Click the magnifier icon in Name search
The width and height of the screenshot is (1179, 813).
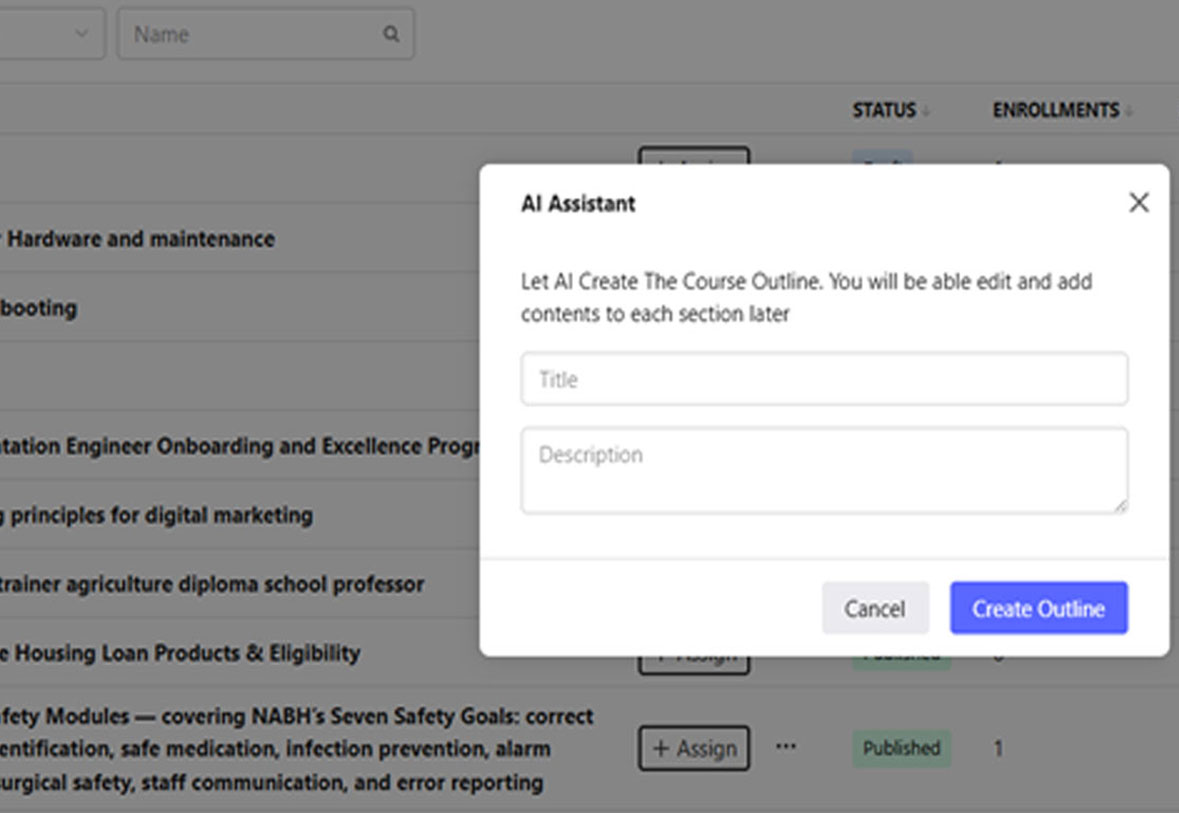391,34
